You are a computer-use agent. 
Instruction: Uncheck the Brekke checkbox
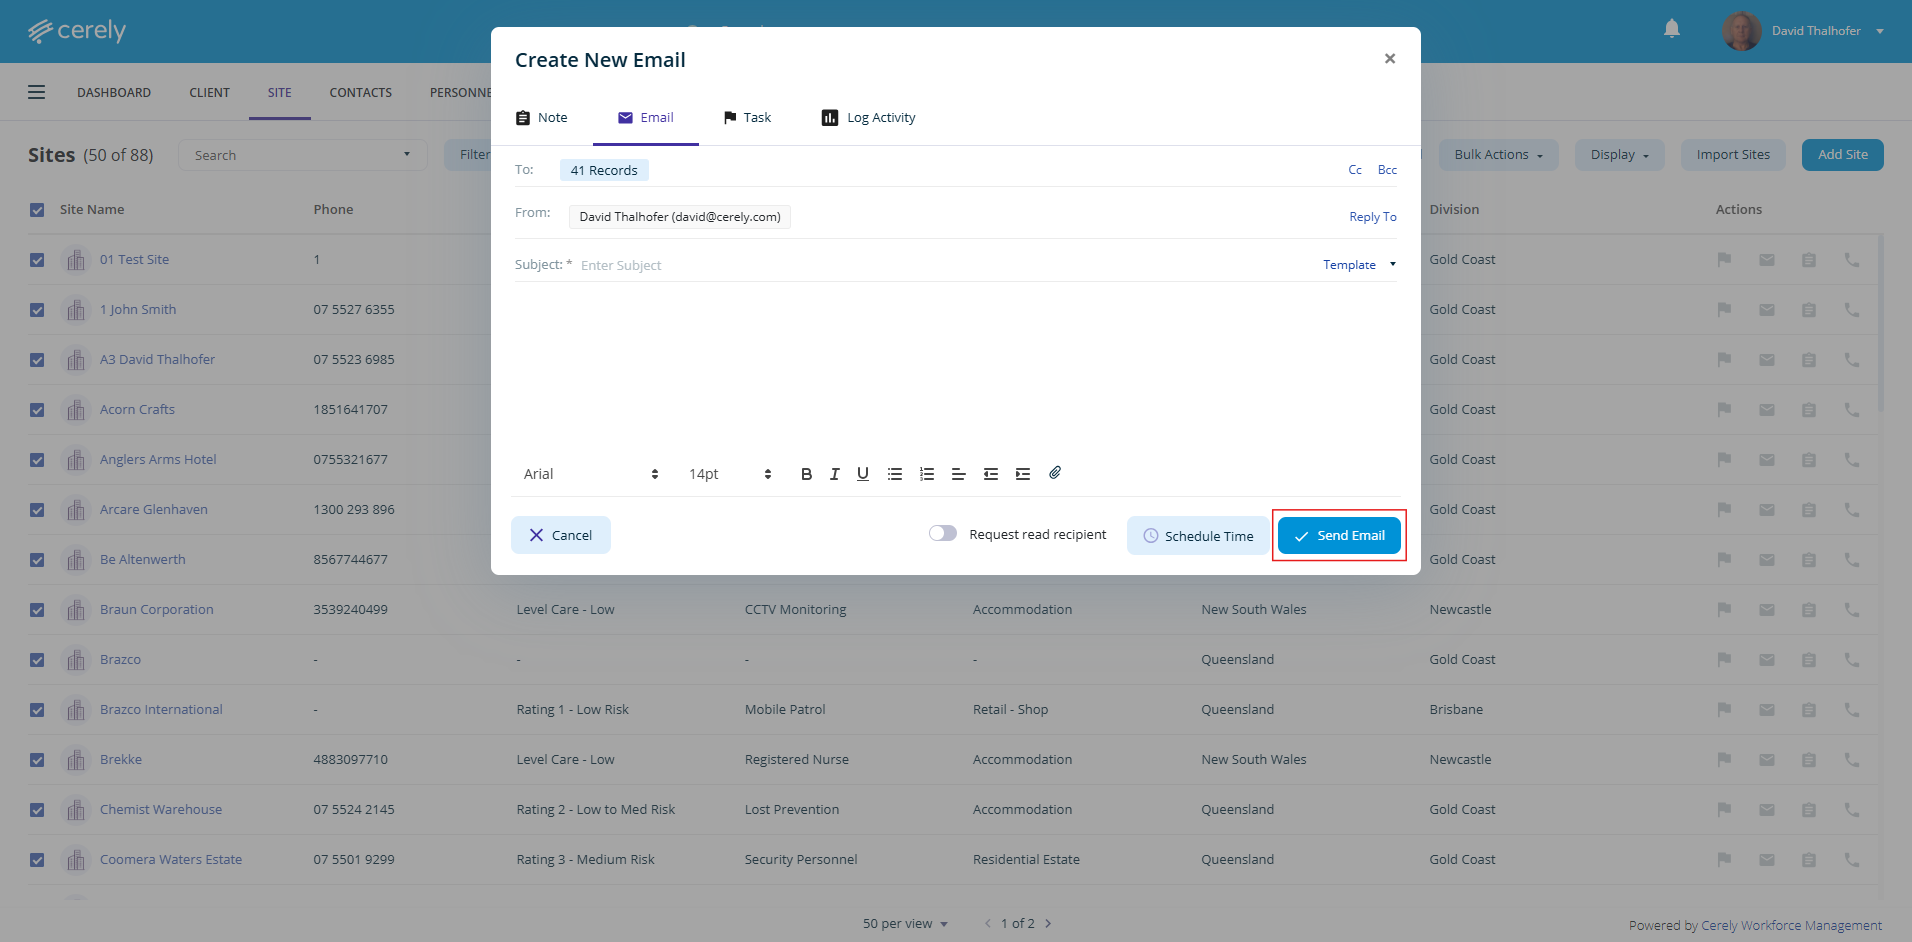coord(37,760)
